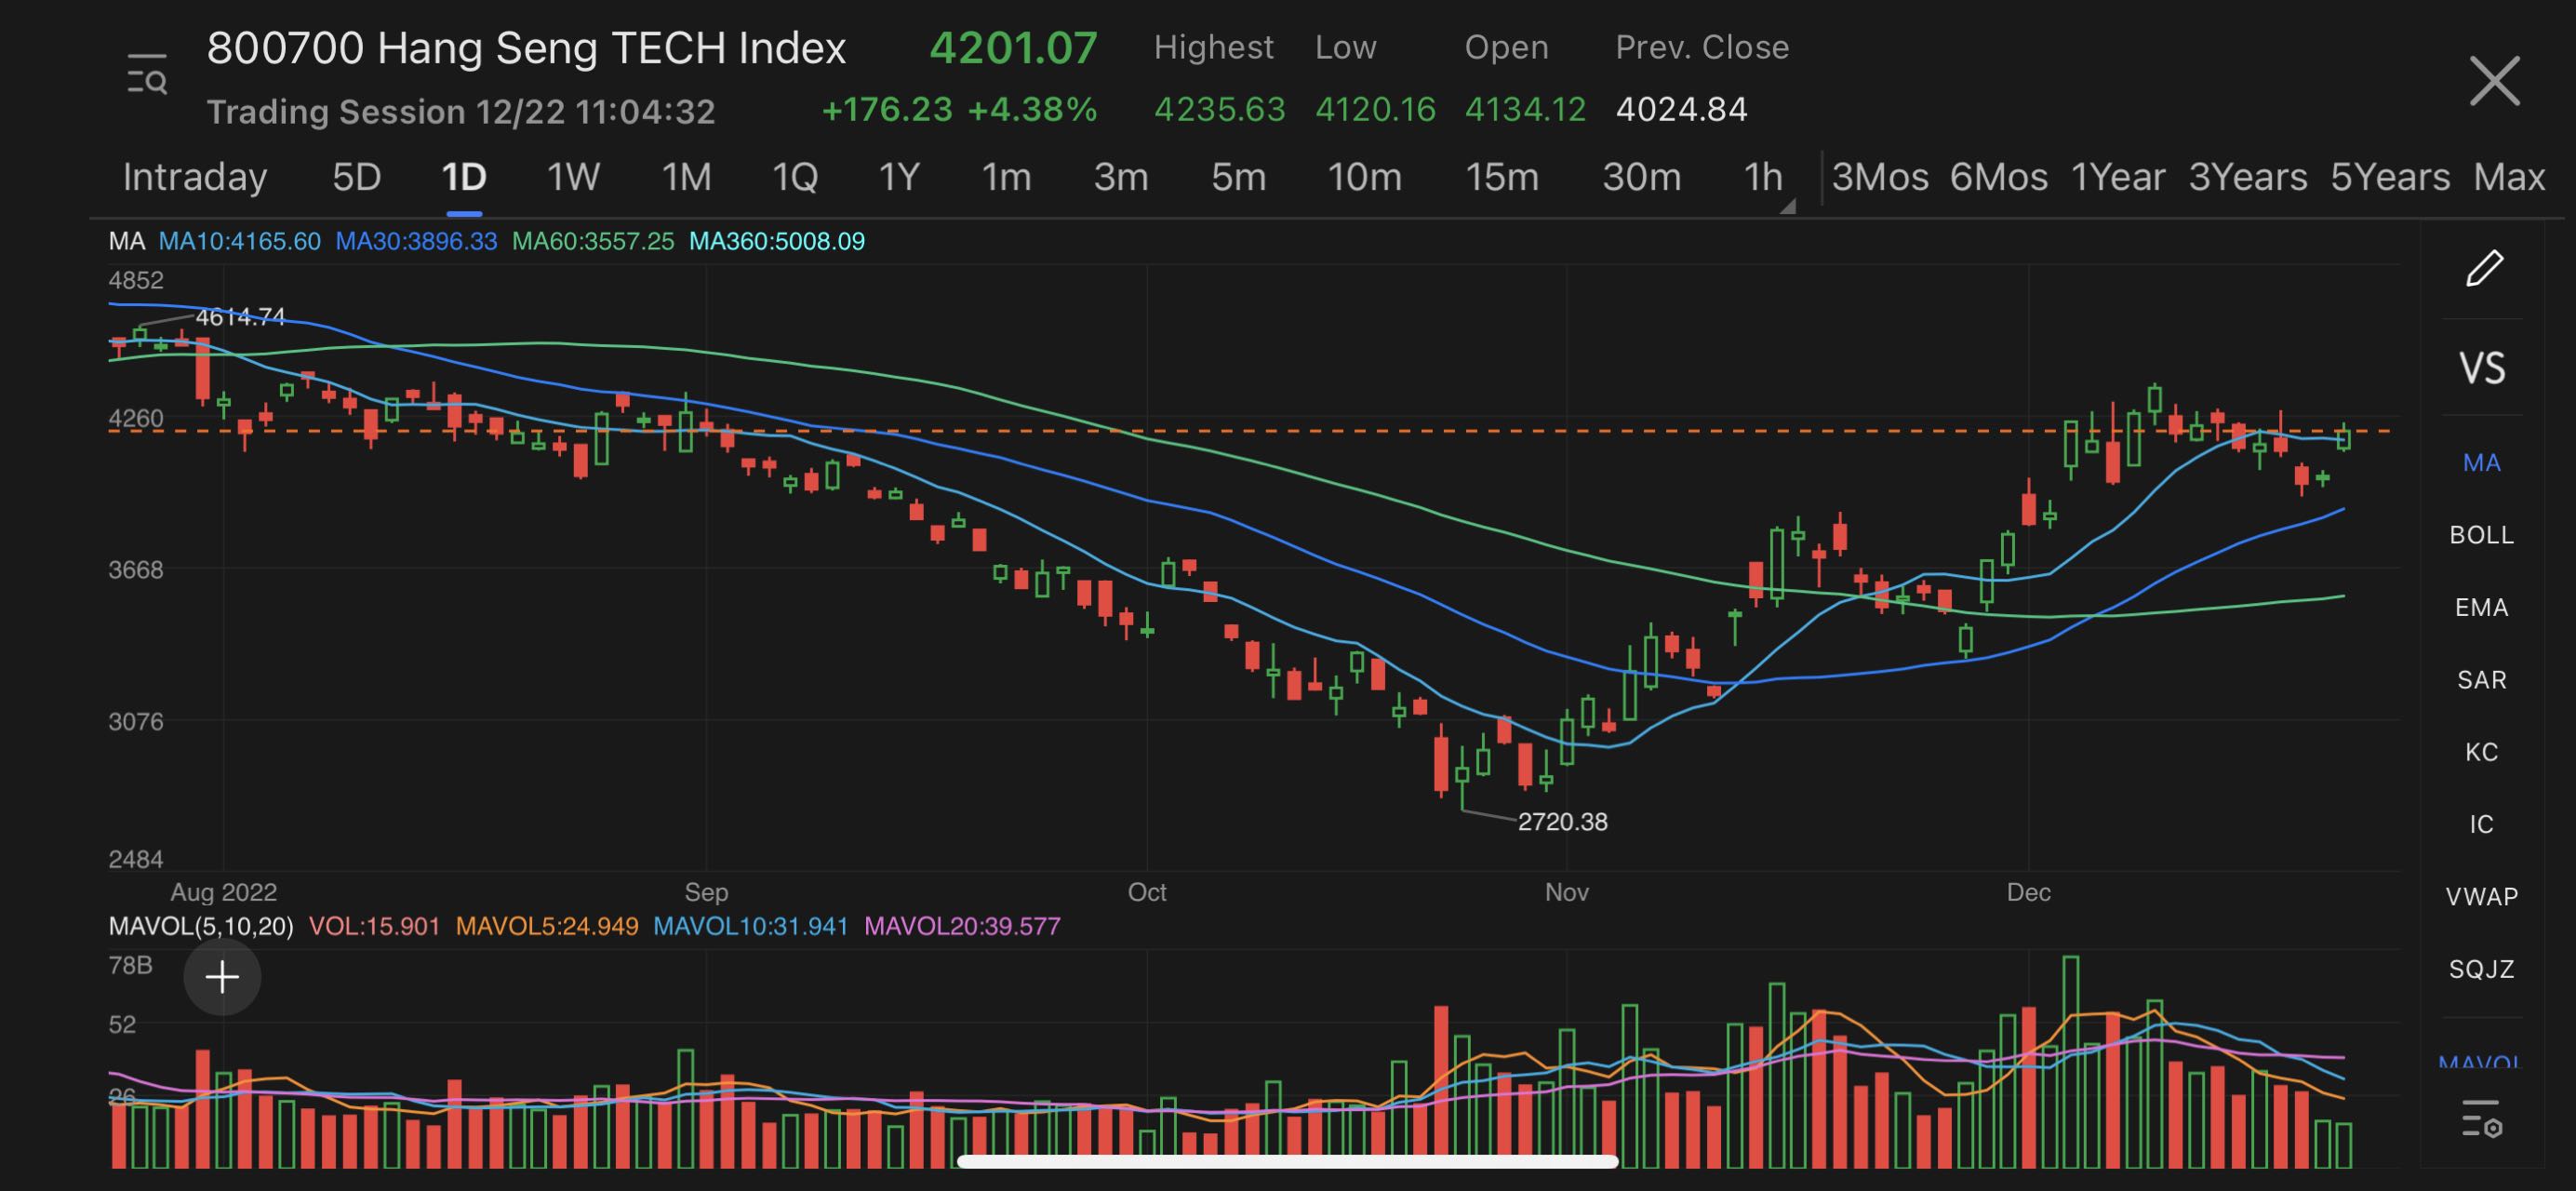The height and width of the screenshot is (1191, 2576).
Task: Toggle the MAVOL volume indicator
Action: 2481,1061
